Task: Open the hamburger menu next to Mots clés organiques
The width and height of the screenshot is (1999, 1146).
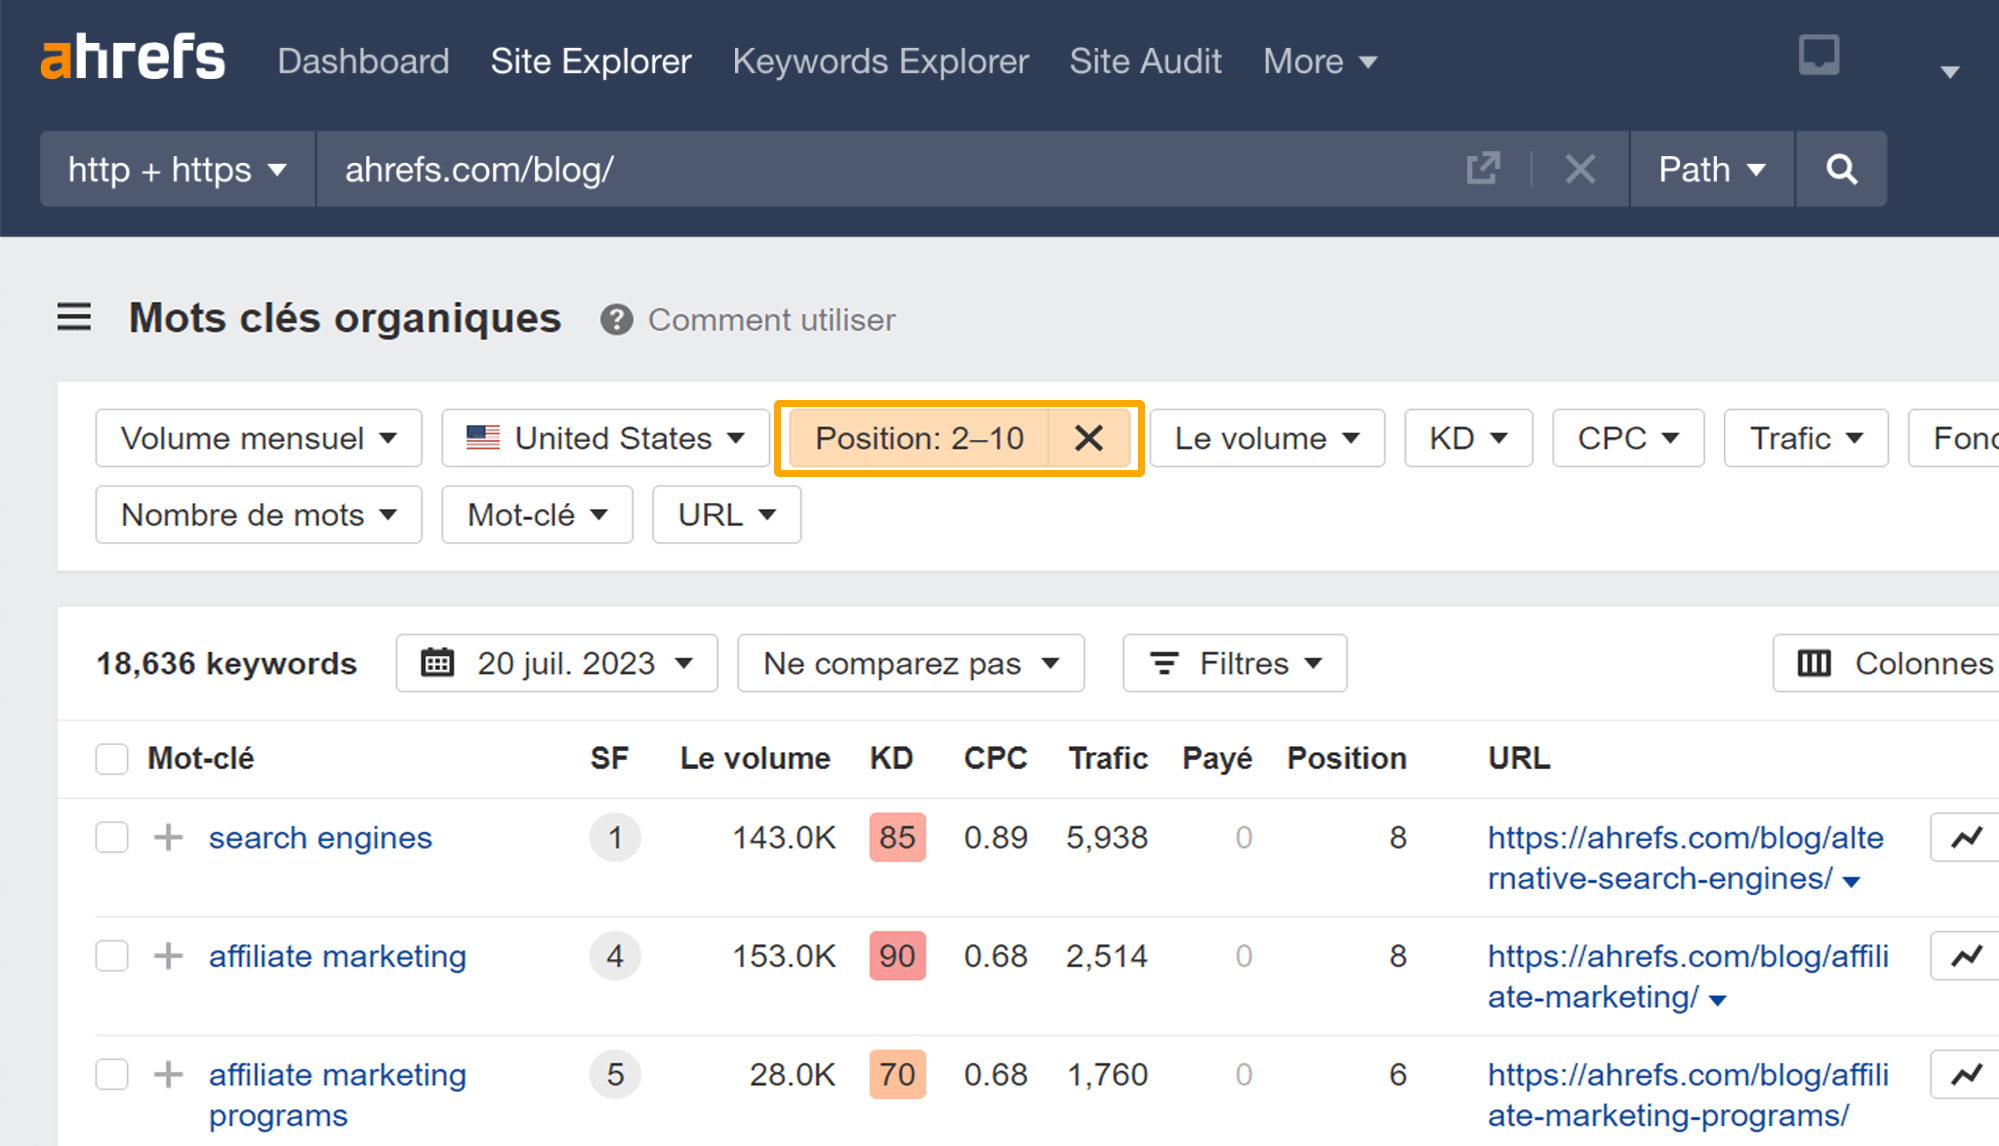Action: pyautogui.click(x=73, y=318)
